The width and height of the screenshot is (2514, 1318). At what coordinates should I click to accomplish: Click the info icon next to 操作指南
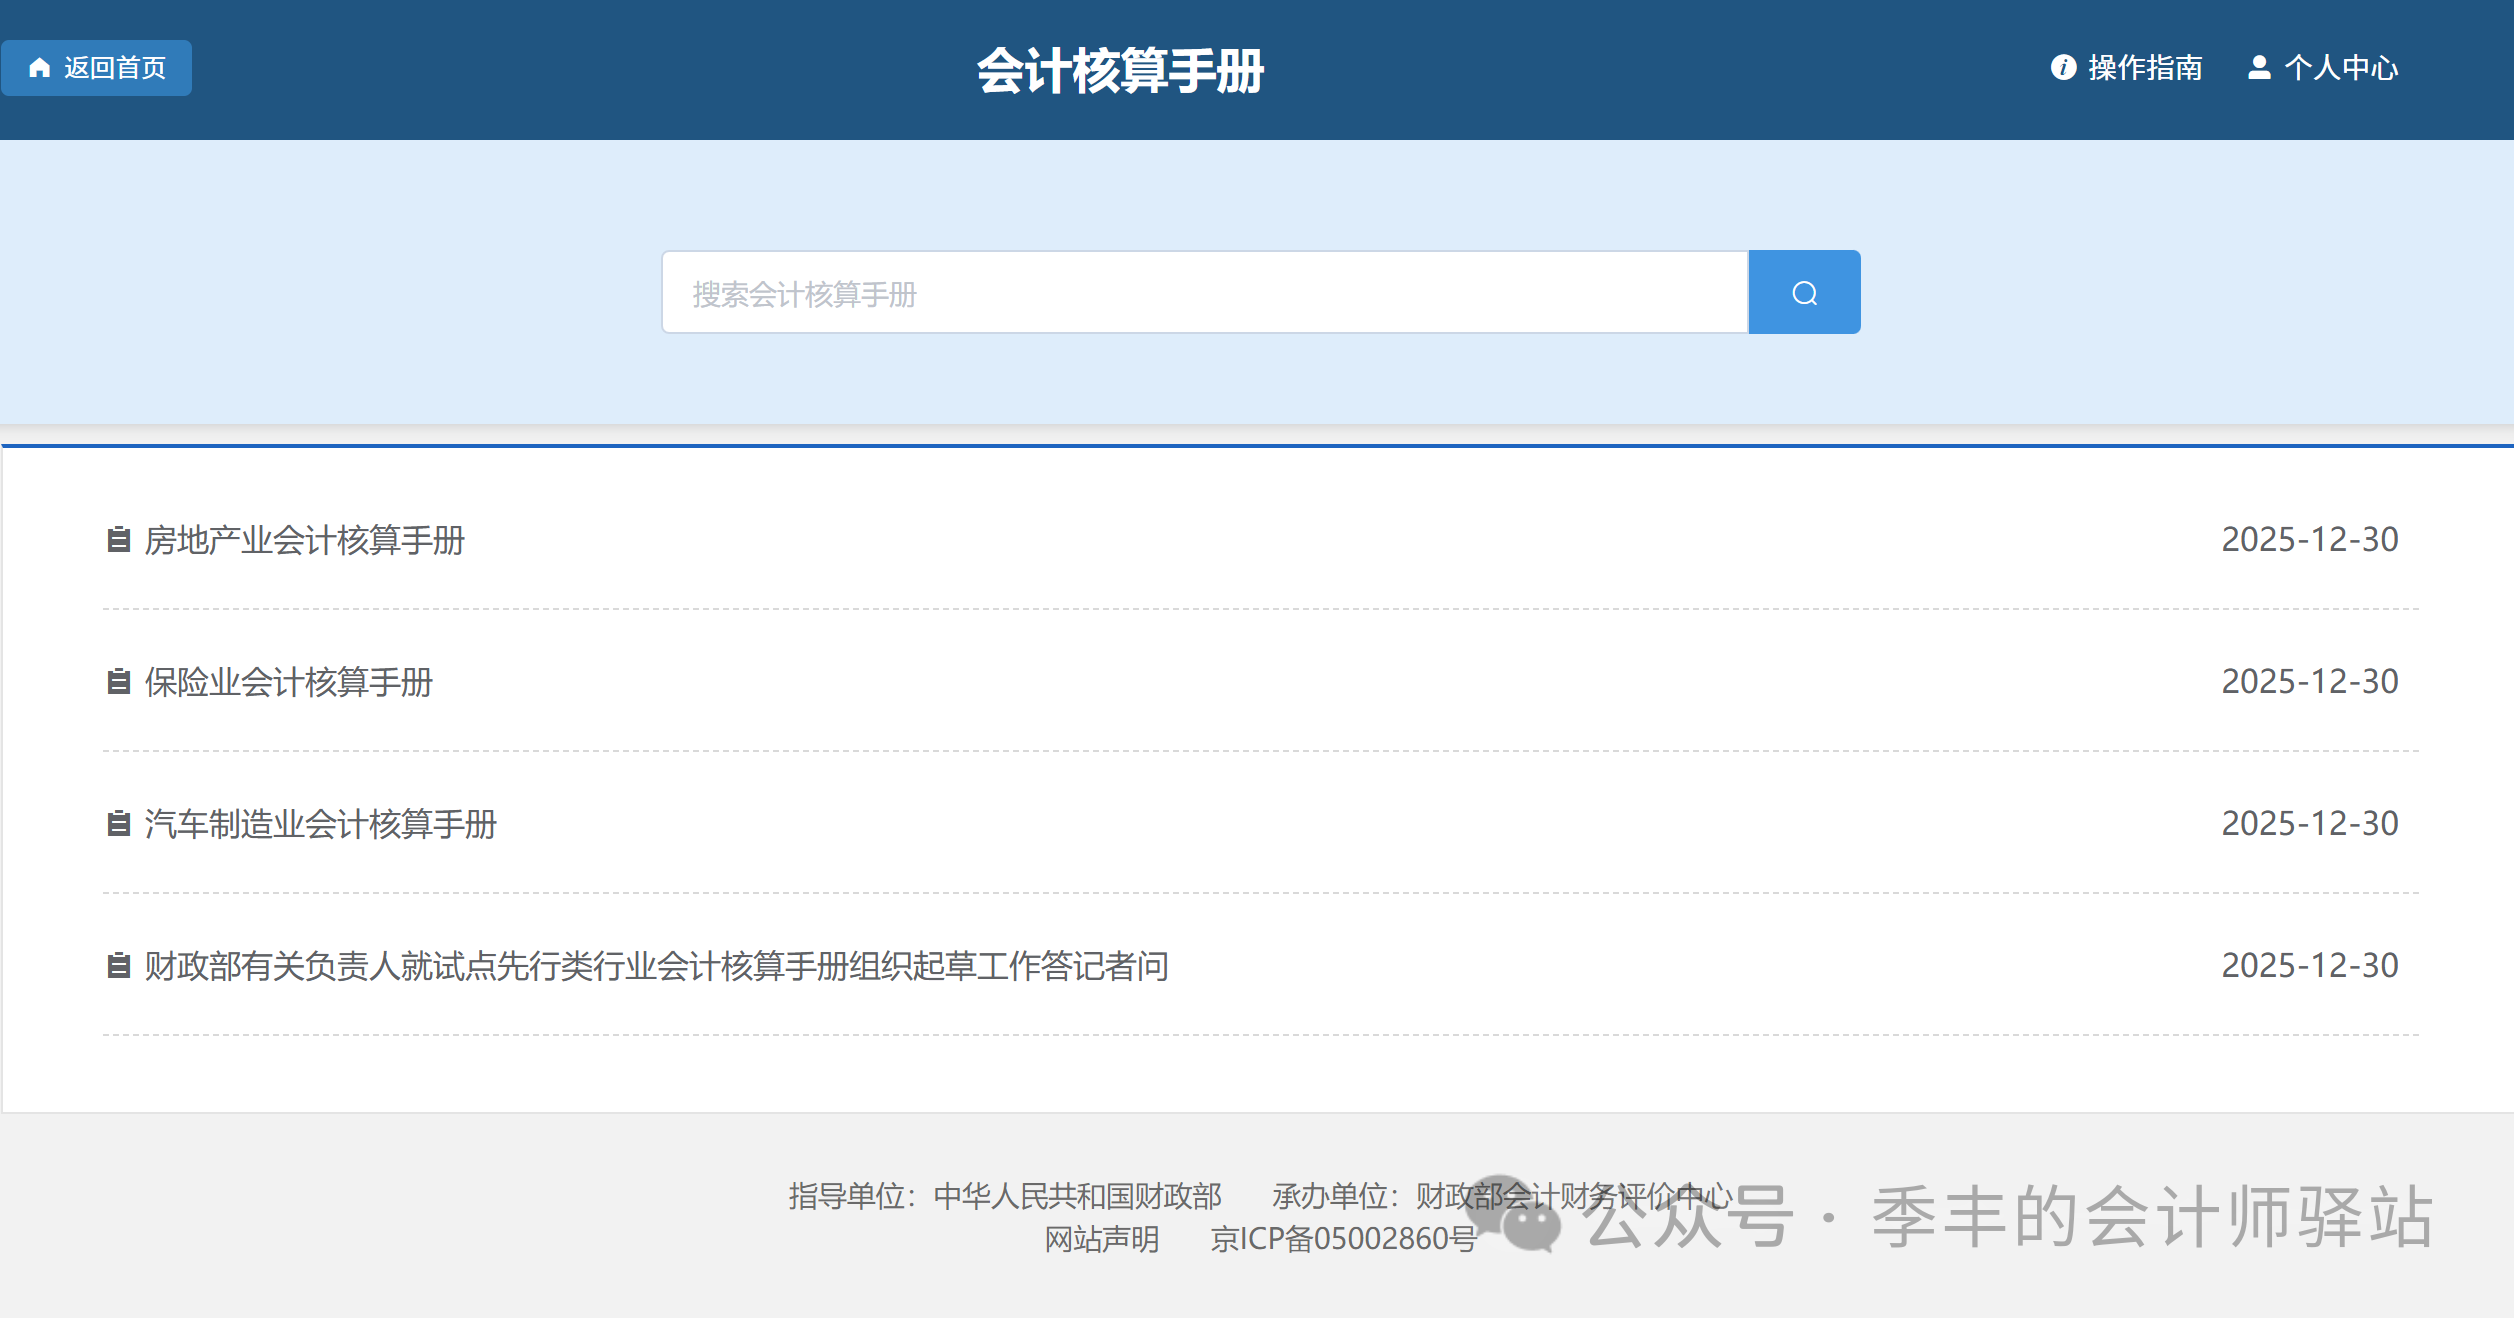click(2063, 67)
